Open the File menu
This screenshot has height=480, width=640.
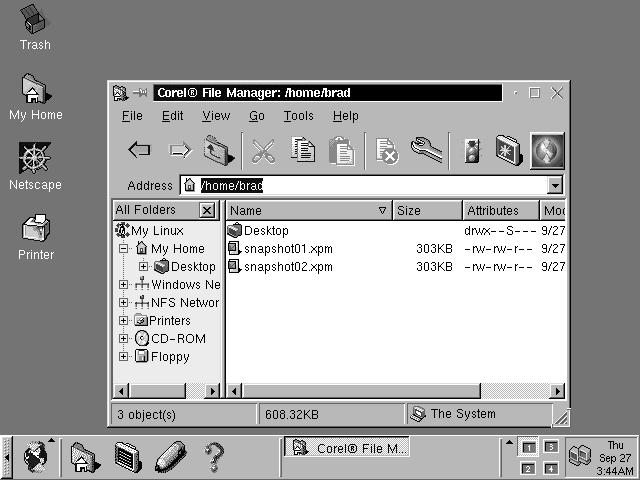132,116
